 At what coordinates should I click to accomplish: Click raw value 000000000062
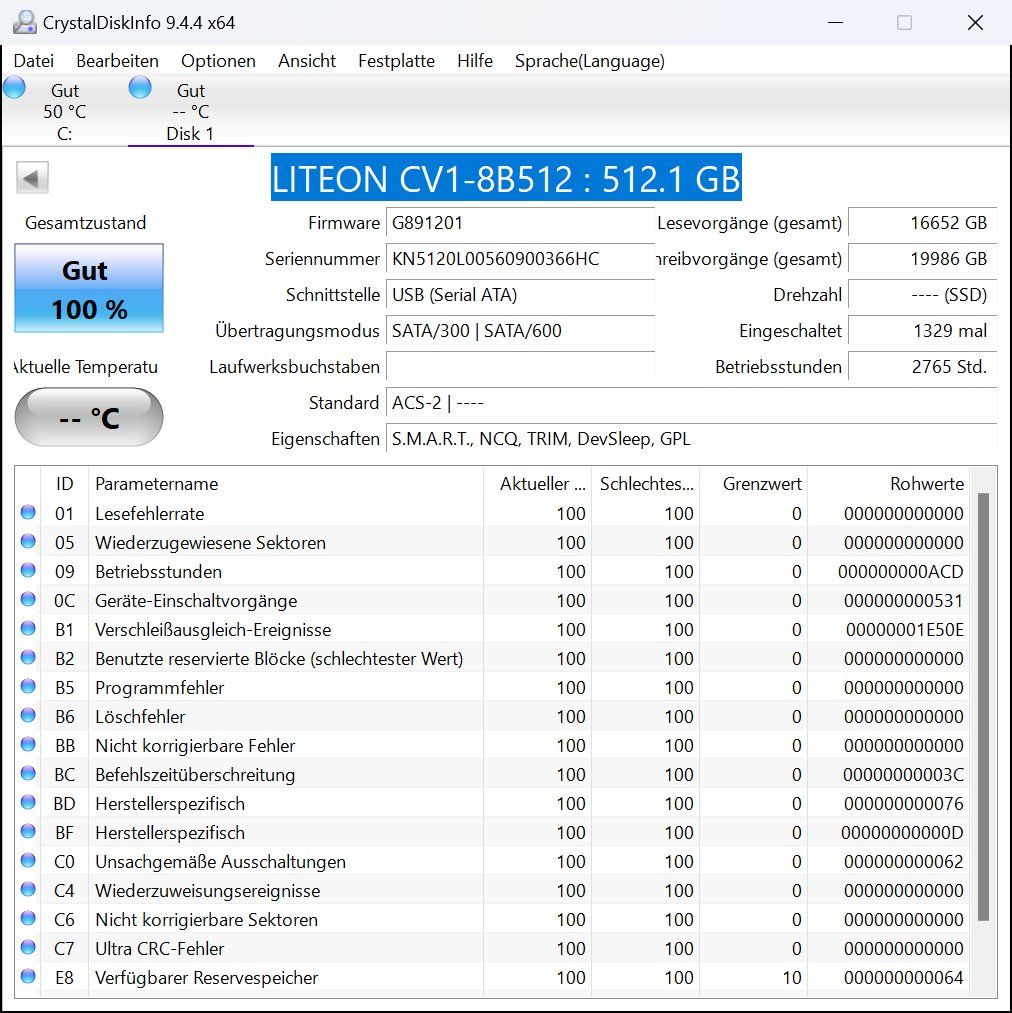coord(903,862)
